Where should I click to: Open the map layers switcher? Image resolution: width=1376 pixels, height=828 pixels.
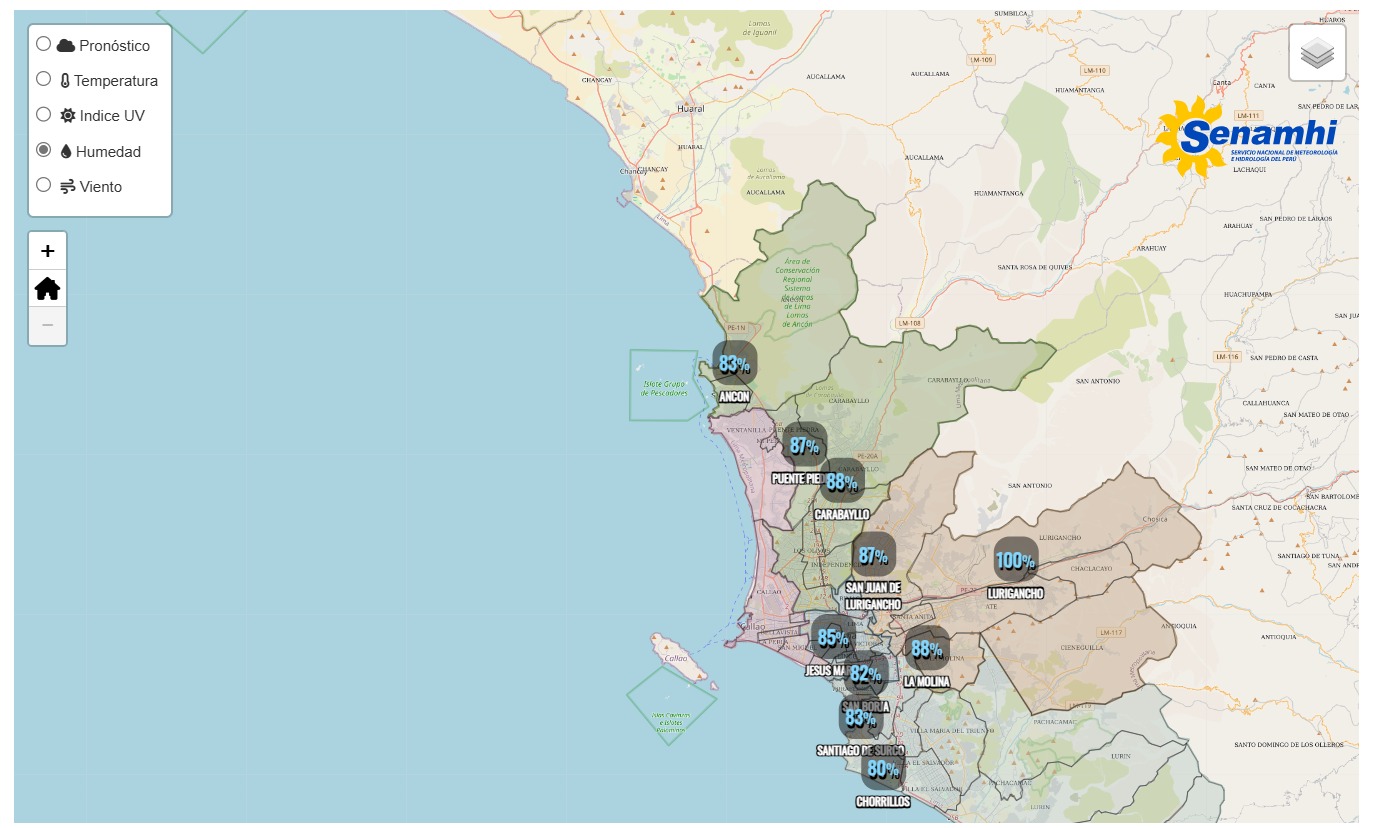tap(1317, 52)
